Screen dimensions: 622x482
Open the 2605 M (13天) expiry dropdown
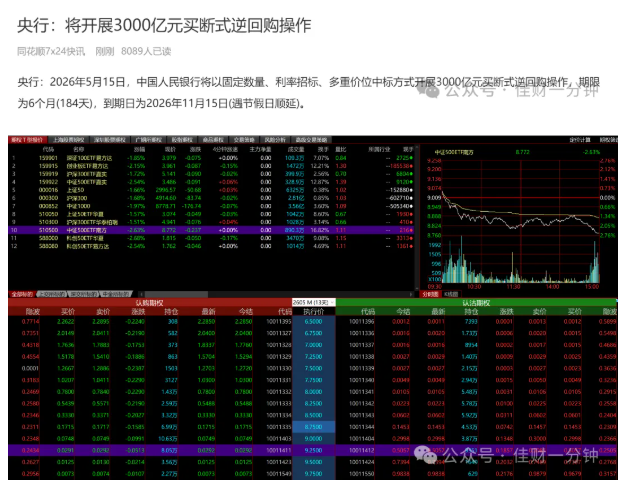[x=313, y=302]
